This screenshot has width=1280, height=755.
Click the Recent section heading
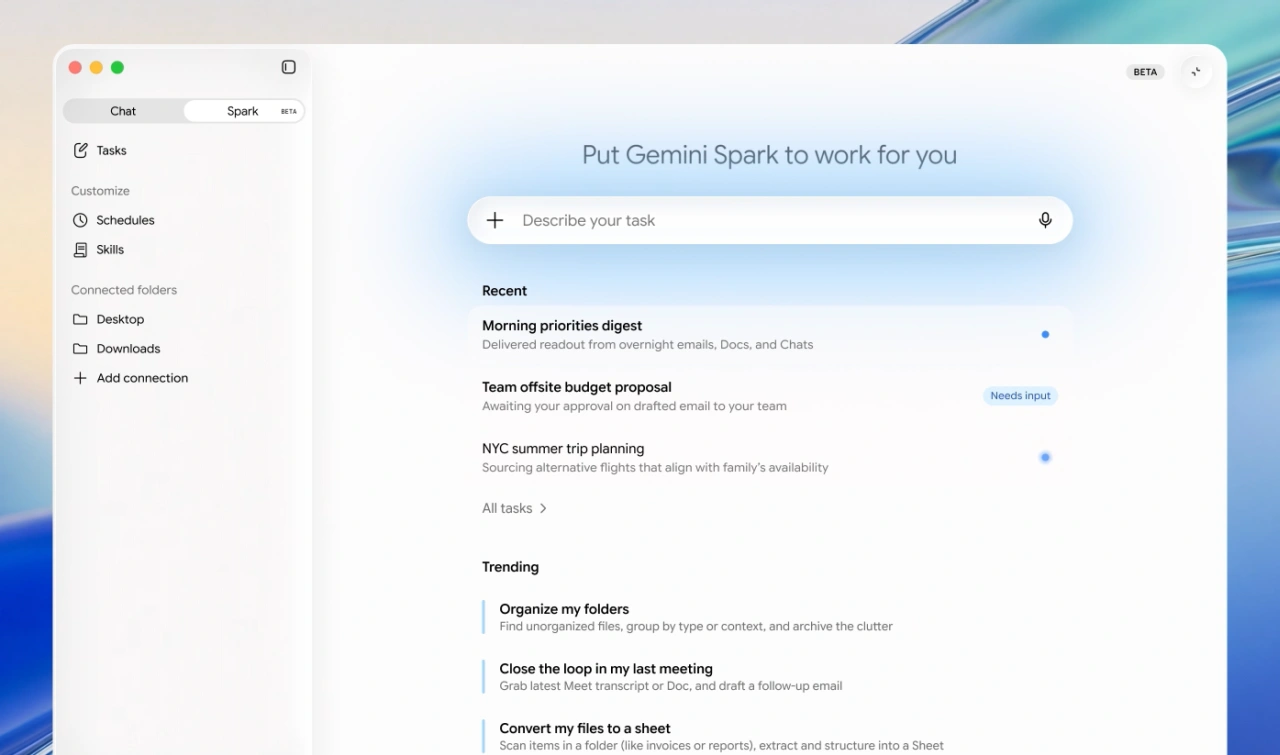[x=504, y=291]
